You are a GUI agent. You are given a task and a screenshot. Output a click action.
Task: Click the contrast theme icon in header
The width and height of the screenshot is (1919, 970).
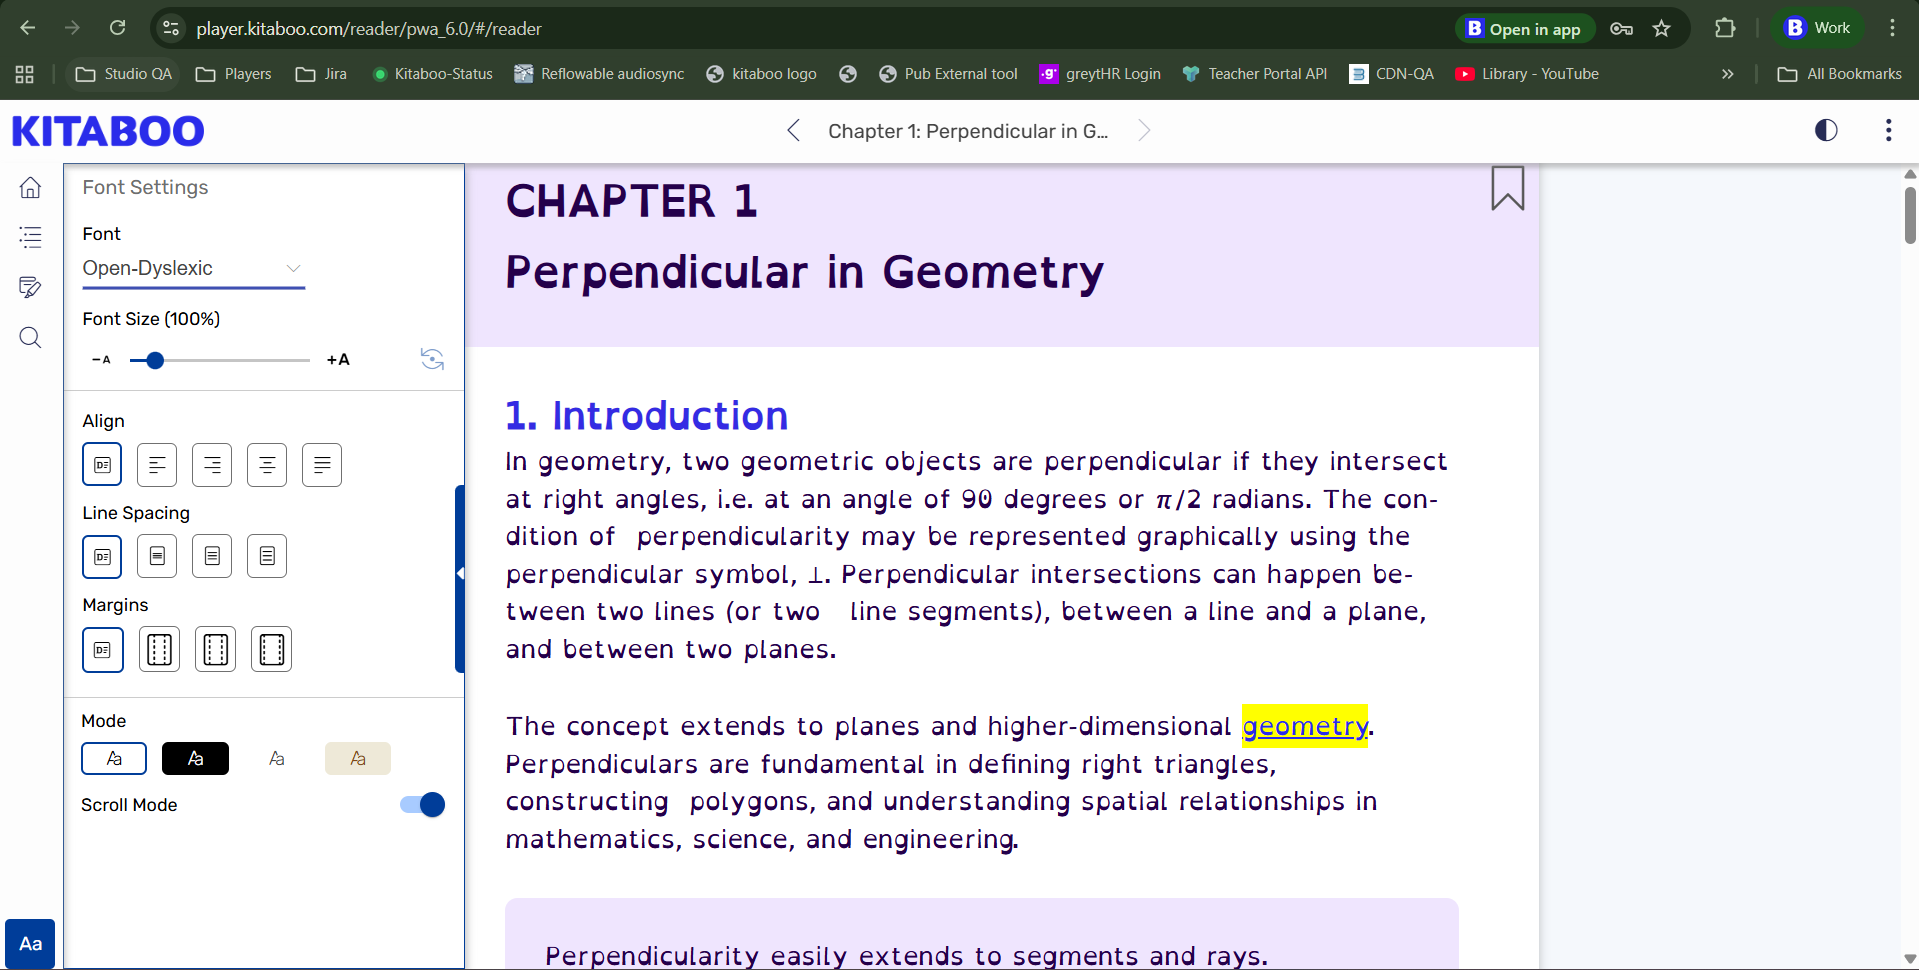click(x=1826, y=131)
